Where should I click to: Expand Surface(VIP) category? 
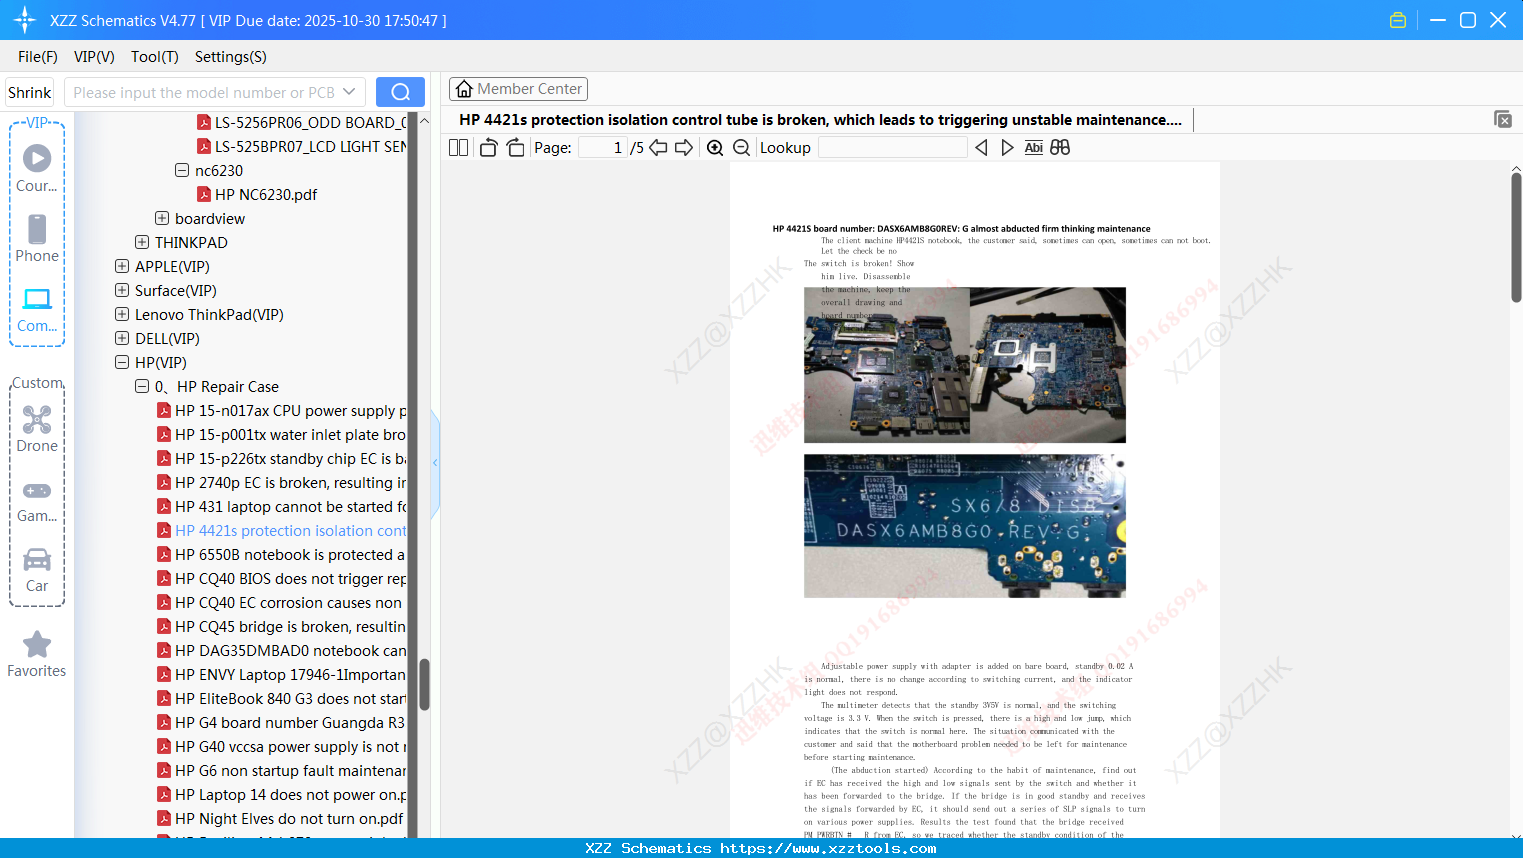pos(122,290)
